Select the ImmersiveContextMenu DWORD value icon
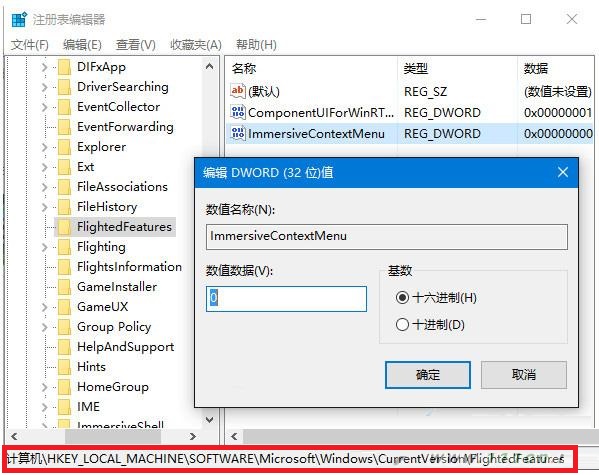The height and width of the screenshot is (475, 599). tap(238, 133)
